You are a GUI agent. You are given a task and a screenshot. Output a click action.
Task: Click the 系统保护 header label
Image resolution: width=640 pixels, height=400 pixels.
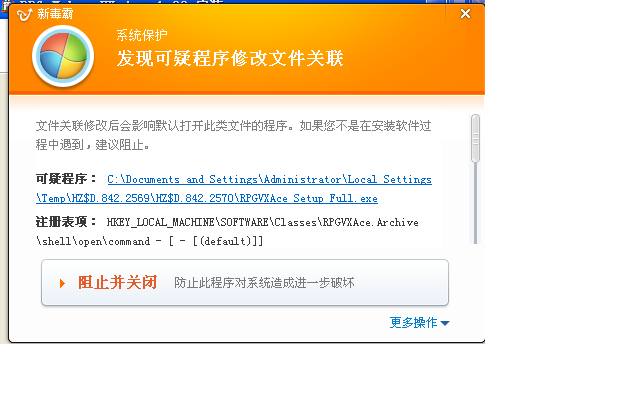pos(142,35)
